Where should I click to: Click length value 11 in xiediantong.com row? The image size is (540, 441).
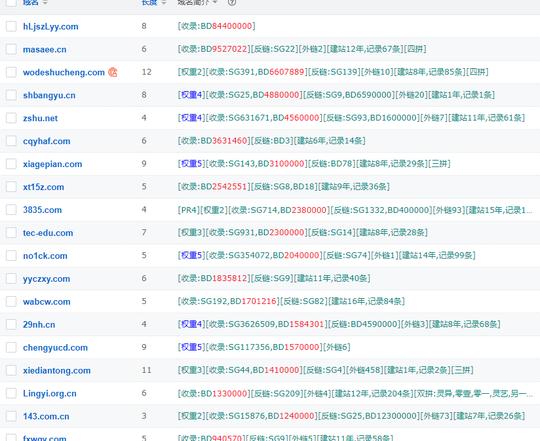click(146, 370)
